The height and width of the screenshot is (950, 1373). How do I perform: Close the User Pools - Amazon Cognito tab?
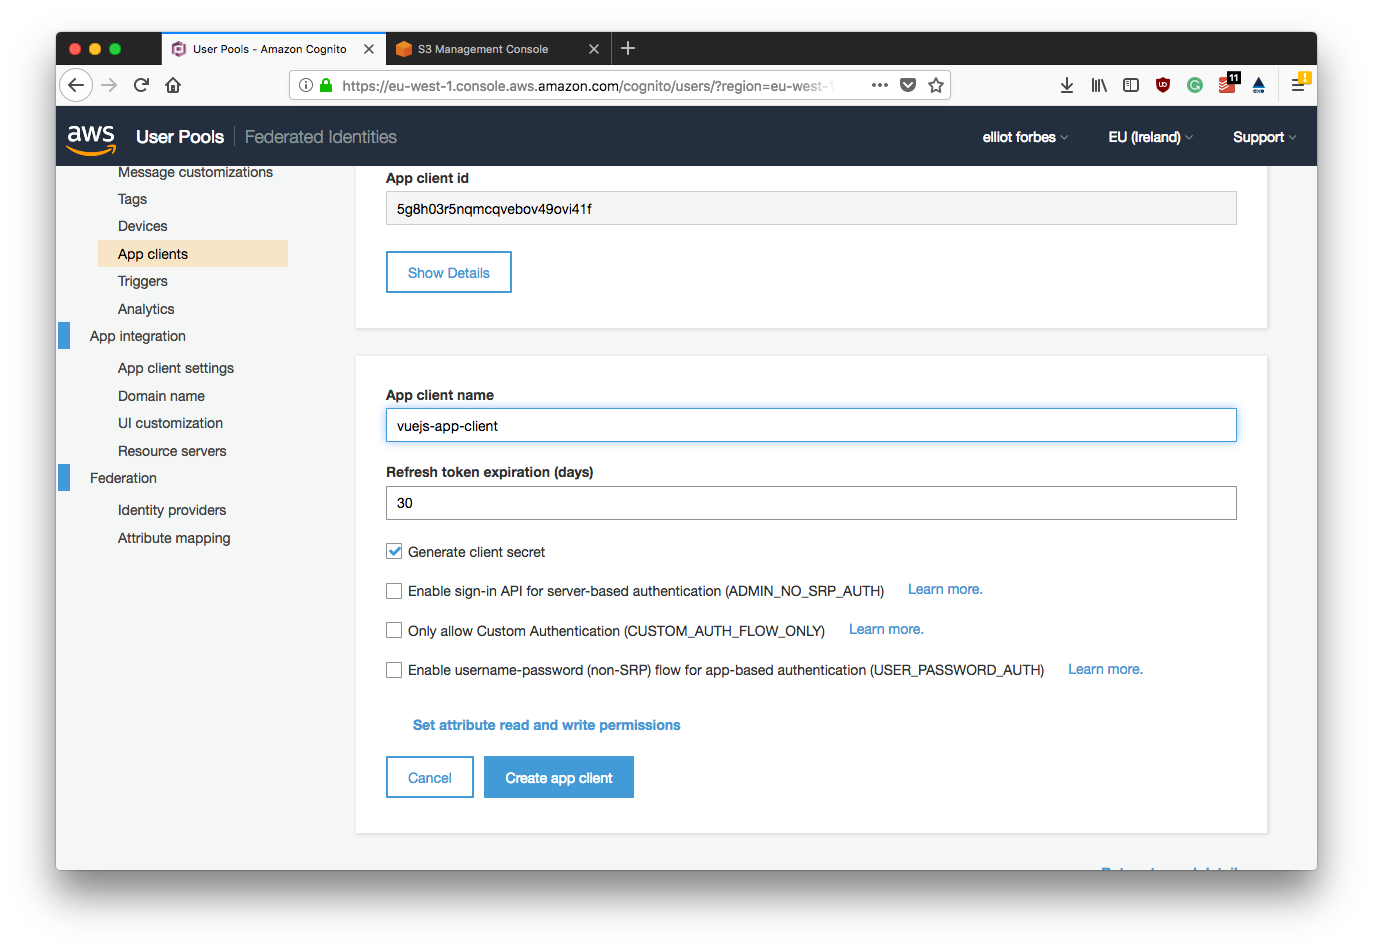(369, 49)
